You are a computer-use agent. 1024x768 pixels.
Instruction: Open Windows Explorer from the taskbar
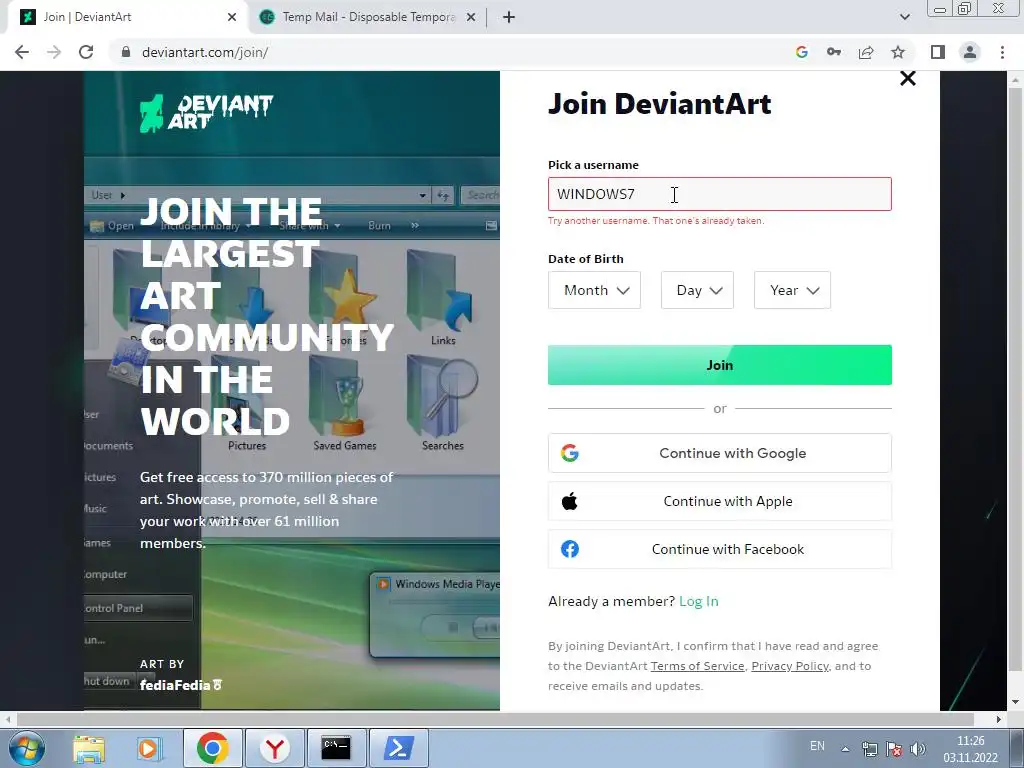point(89,748)
